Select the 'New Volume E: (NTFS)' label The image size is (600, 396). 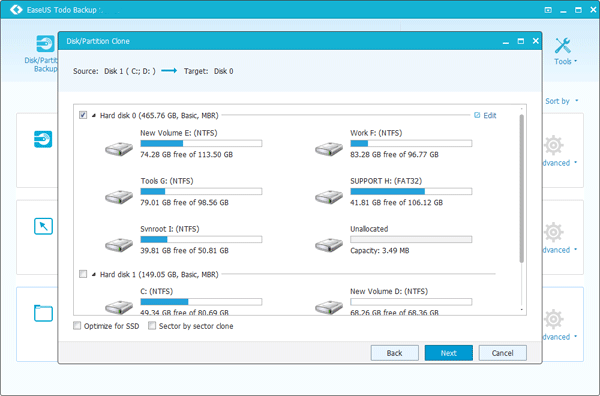tap(179, 133)
